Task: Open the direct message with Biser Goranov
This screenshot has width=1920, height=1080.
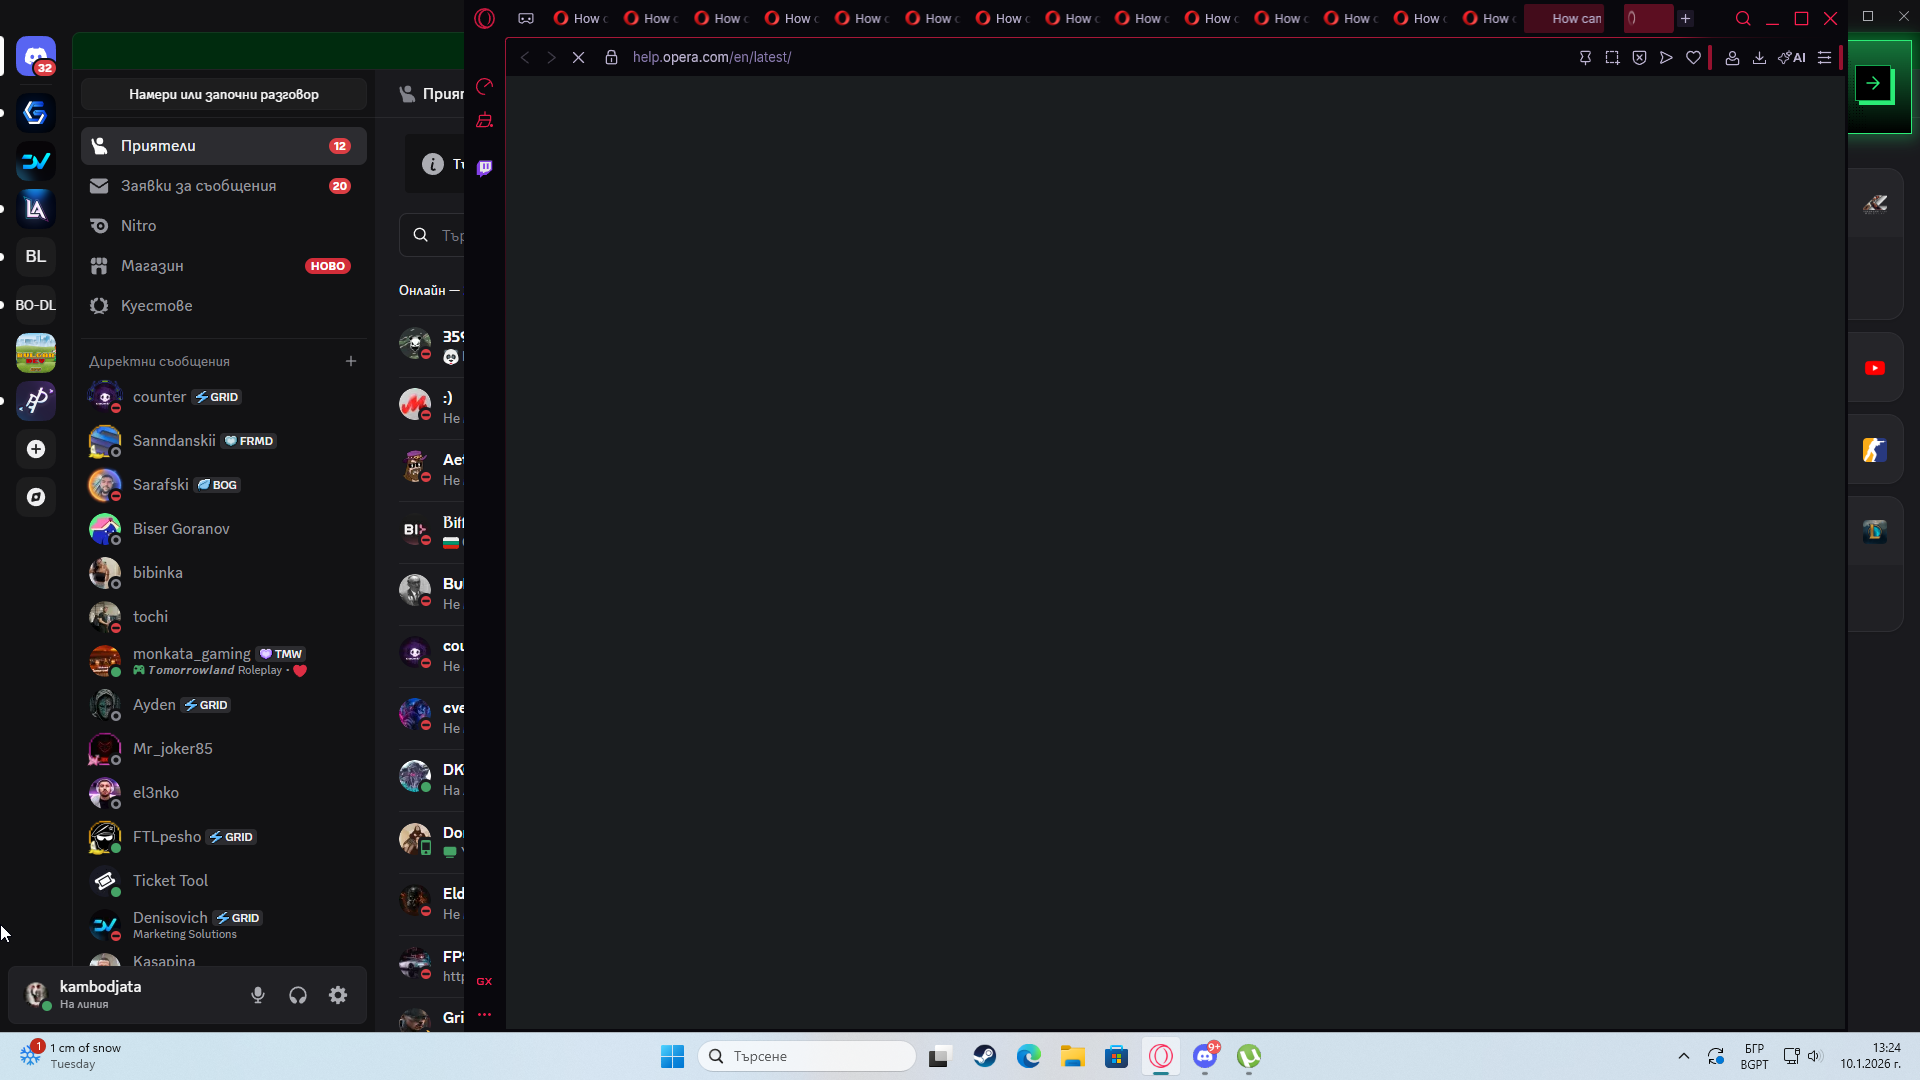Action: click(181, 529)
